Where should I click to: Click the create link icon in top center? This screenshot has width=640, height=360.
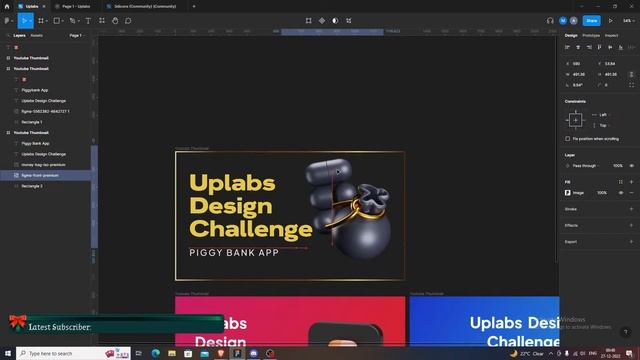tap(349, 21)
